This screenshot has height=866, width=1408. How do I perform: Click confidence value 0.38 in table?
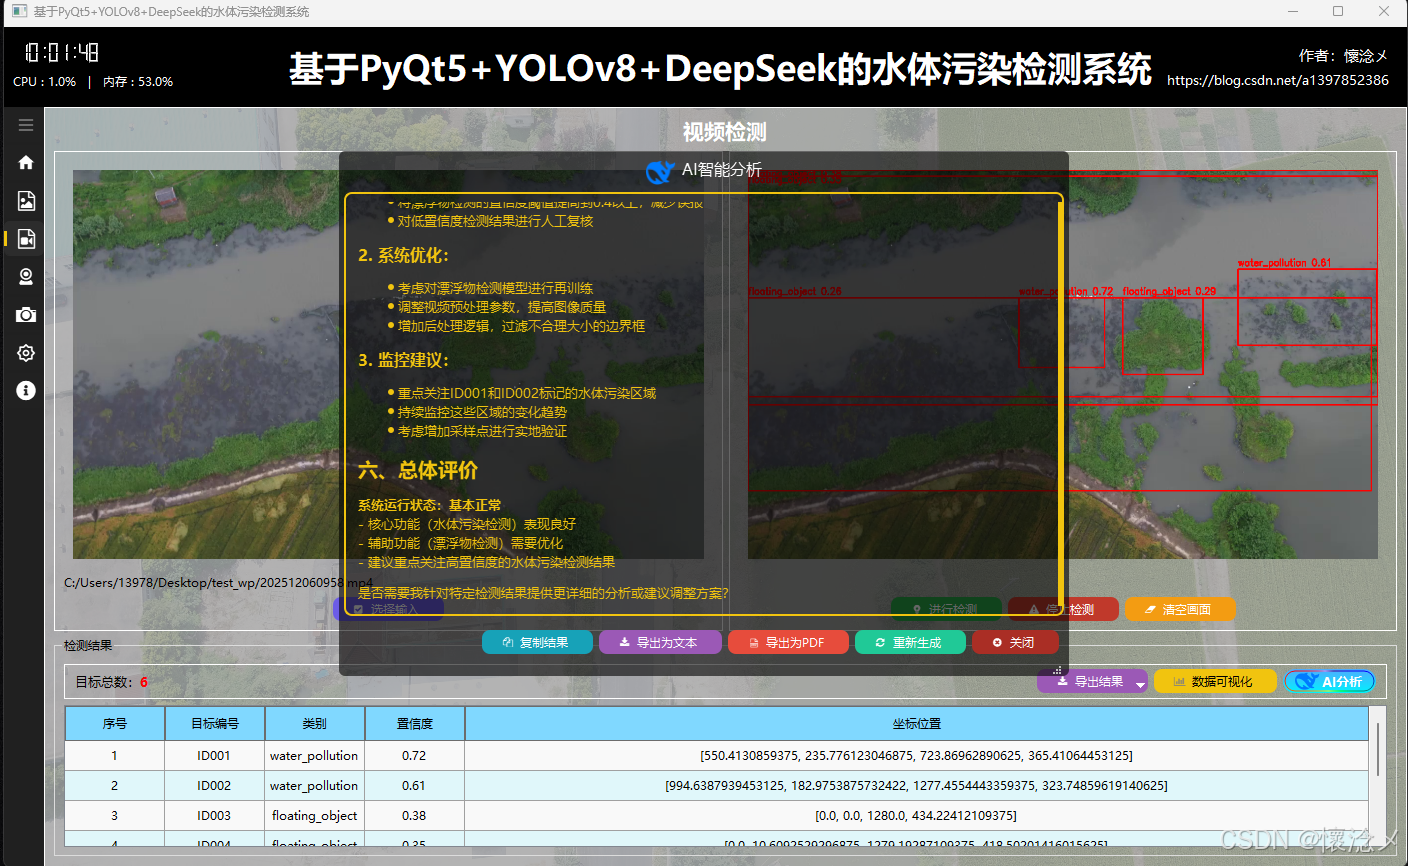pos(414,816)
